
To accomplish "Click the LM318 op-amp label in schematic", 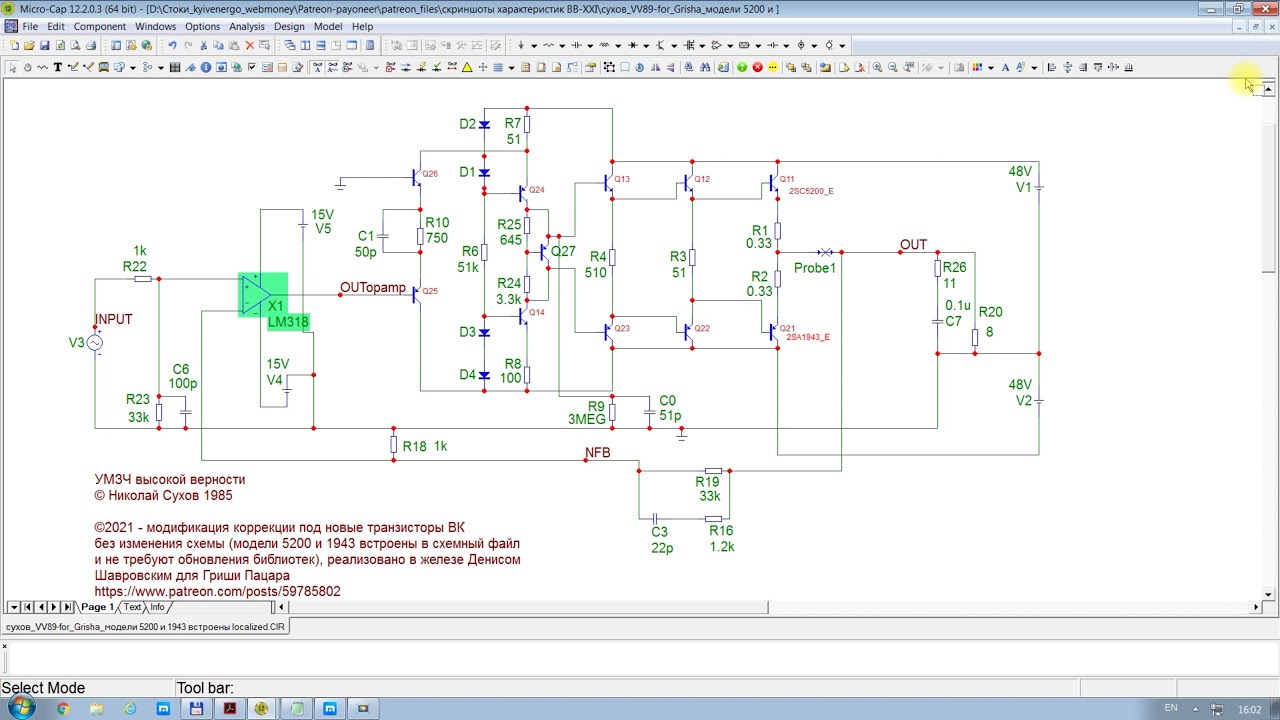I will click(x=288, y=322).
